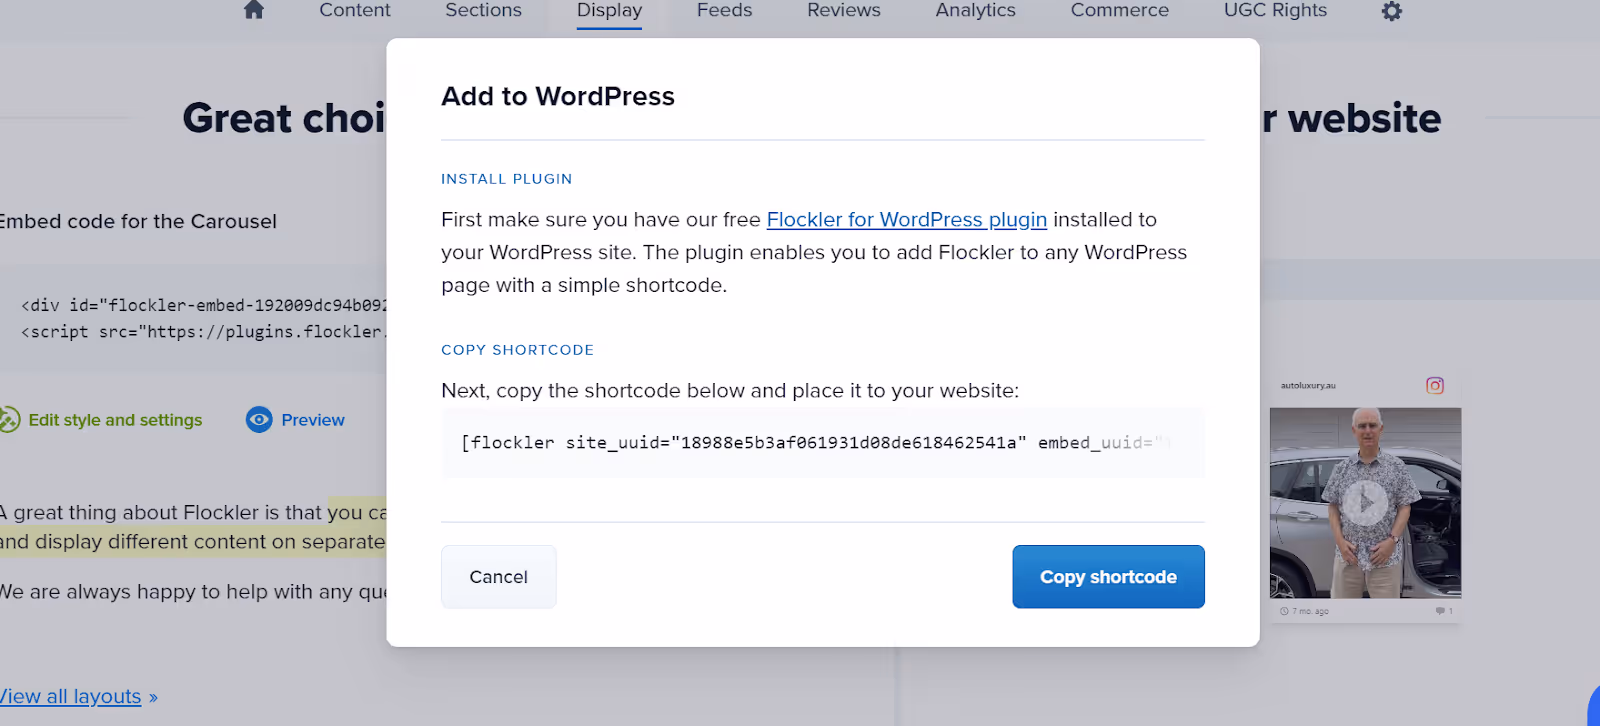
Task: Open the View all layouts link
Action: (71, 696)
